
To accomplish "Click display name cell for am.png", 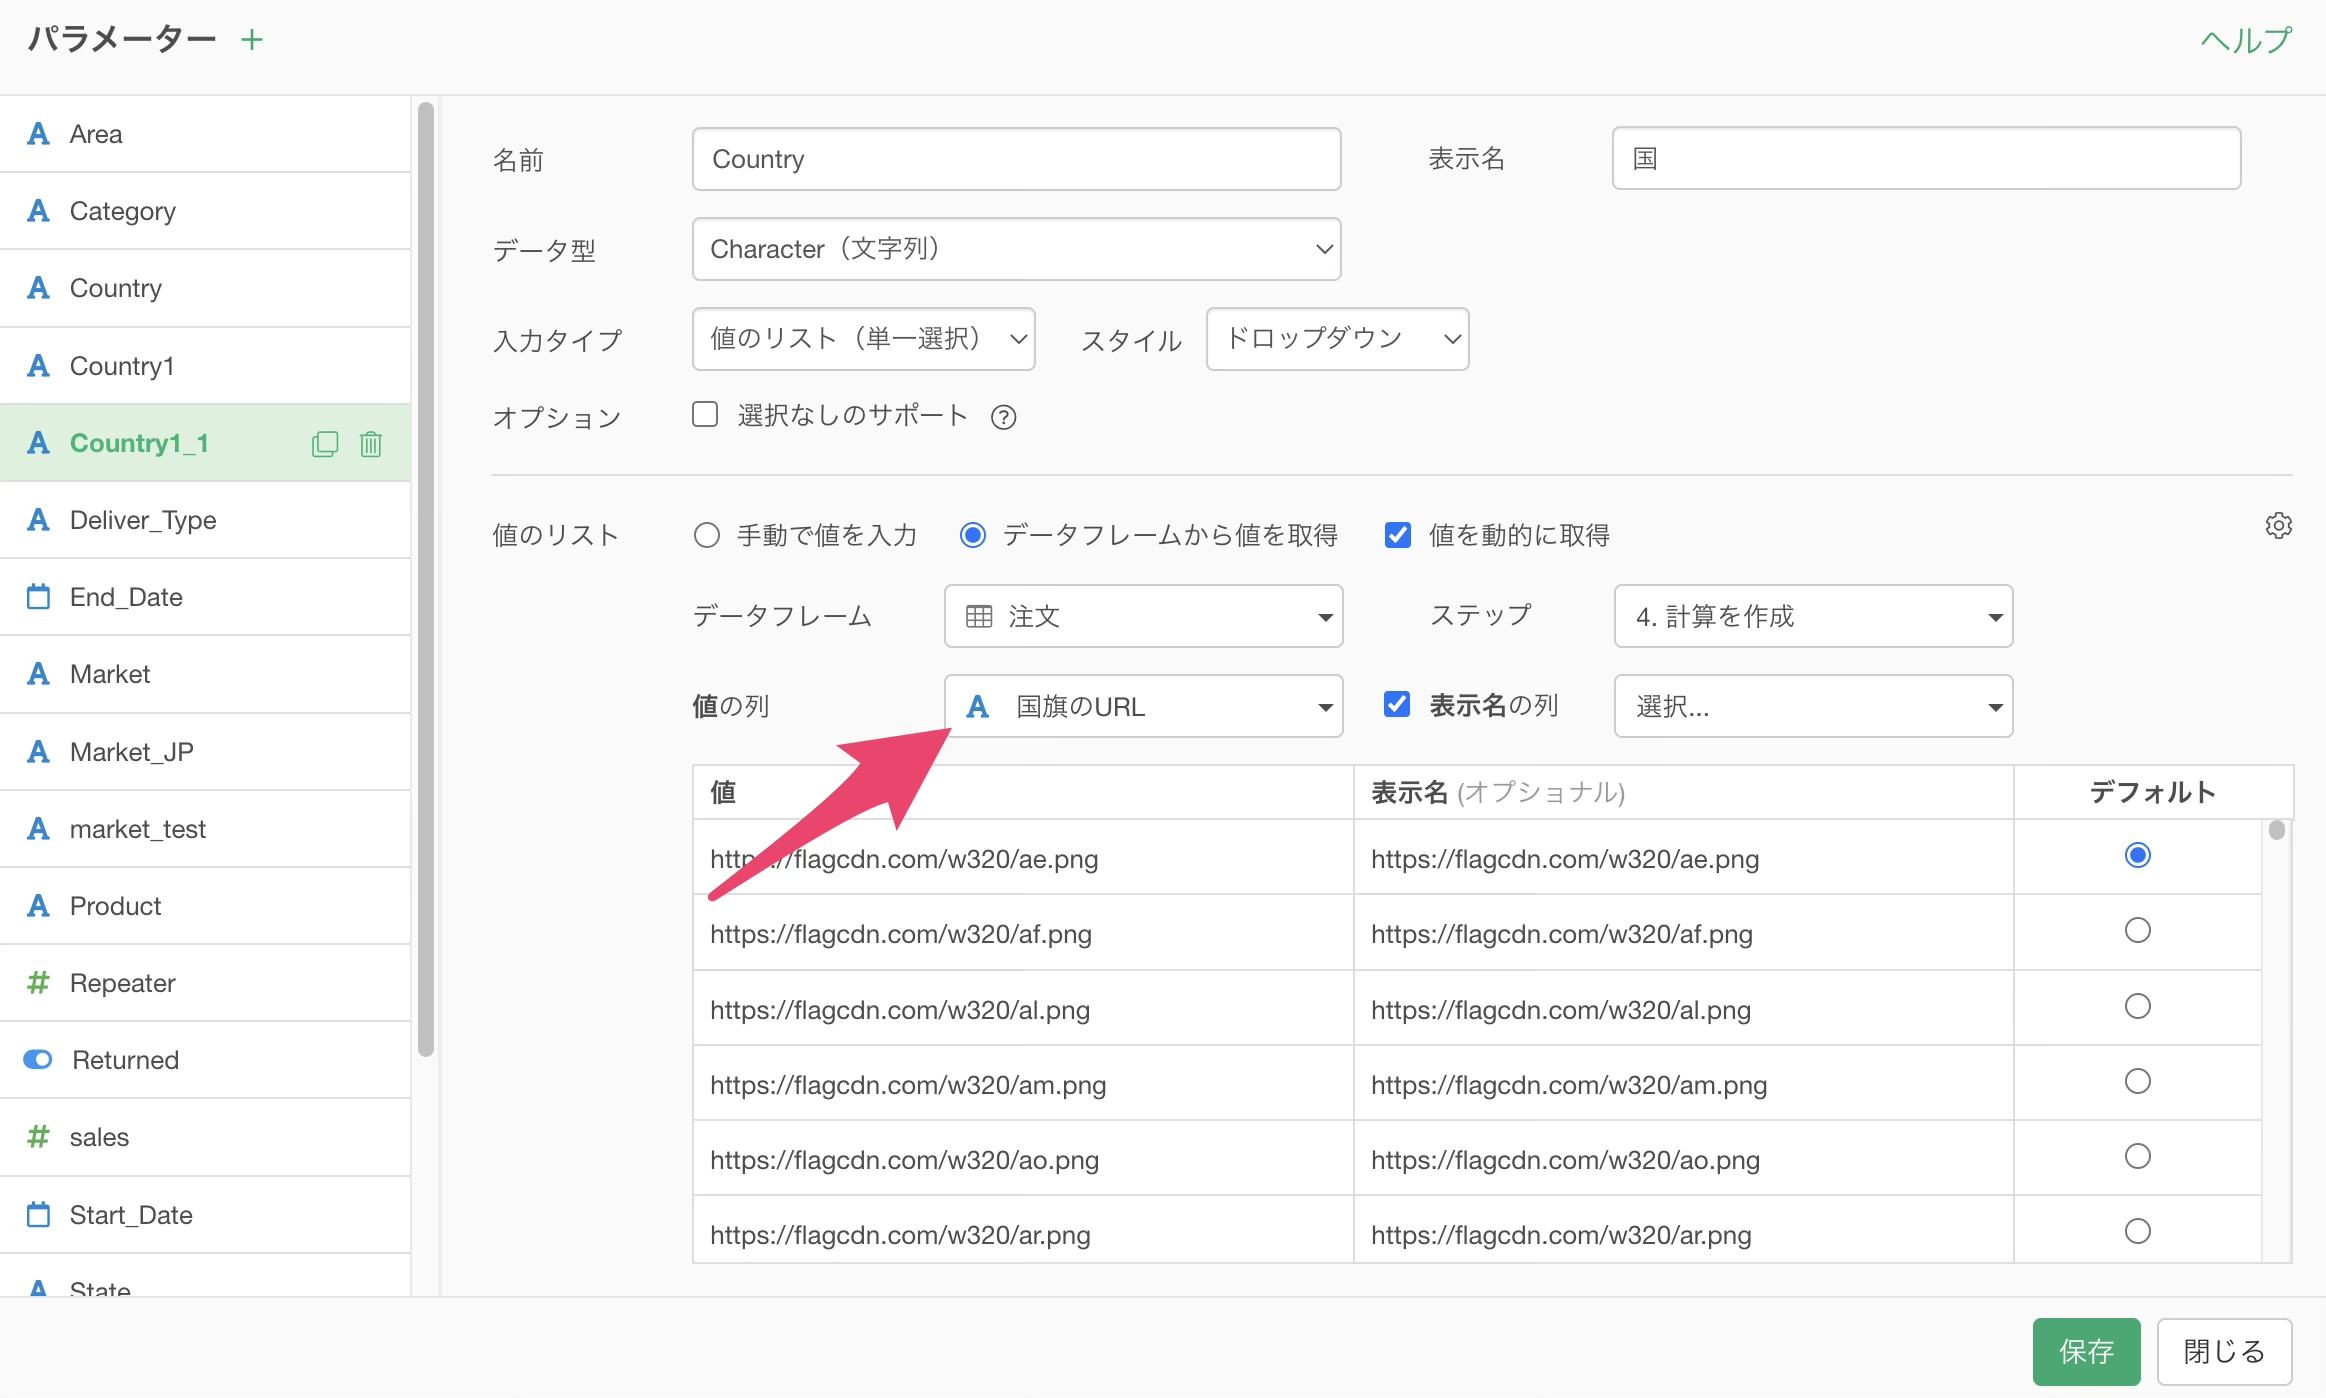I will [1684, 1084].
